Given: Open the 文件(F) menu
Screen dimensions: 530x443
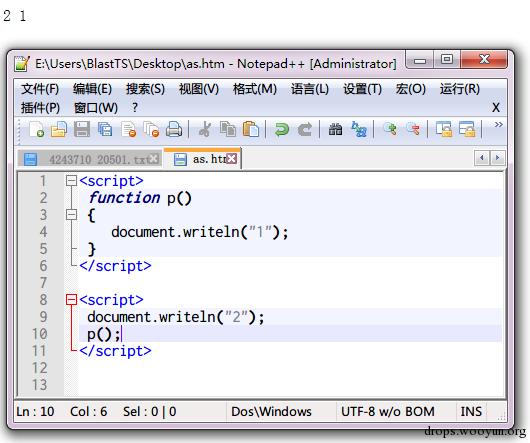Looking at the screenshot, I should pyautogui.click(x=40, y=89).
